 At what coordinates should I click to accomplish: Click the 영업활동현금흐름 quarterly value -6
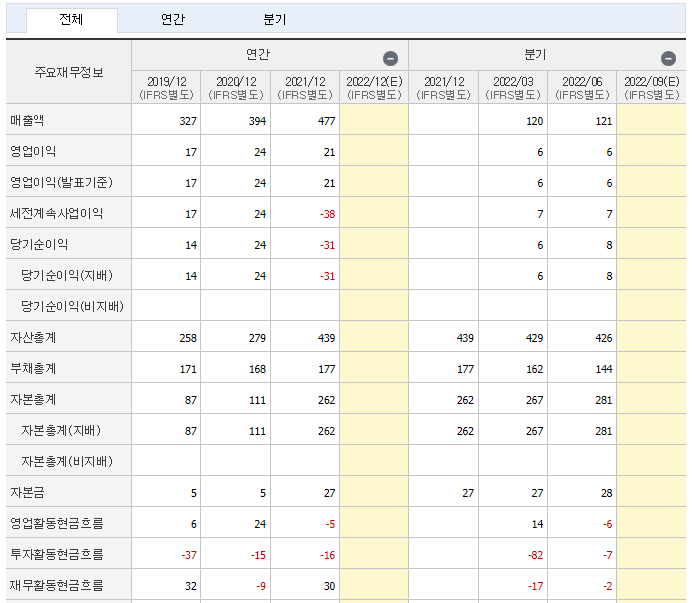[x=608, y=524]
